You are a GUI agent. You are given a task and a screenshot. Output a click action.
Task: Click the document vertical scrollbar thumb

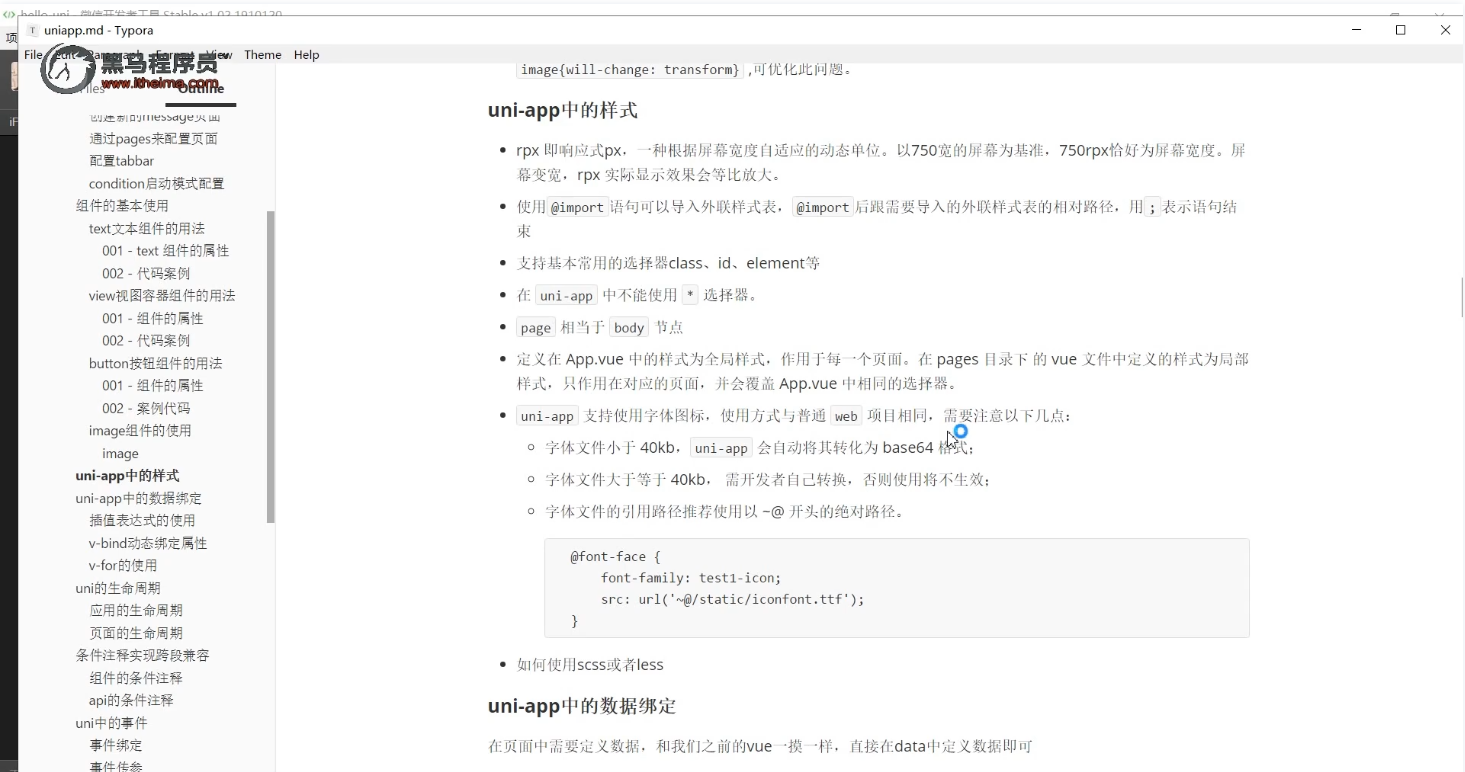click(x=1461, y=298)
